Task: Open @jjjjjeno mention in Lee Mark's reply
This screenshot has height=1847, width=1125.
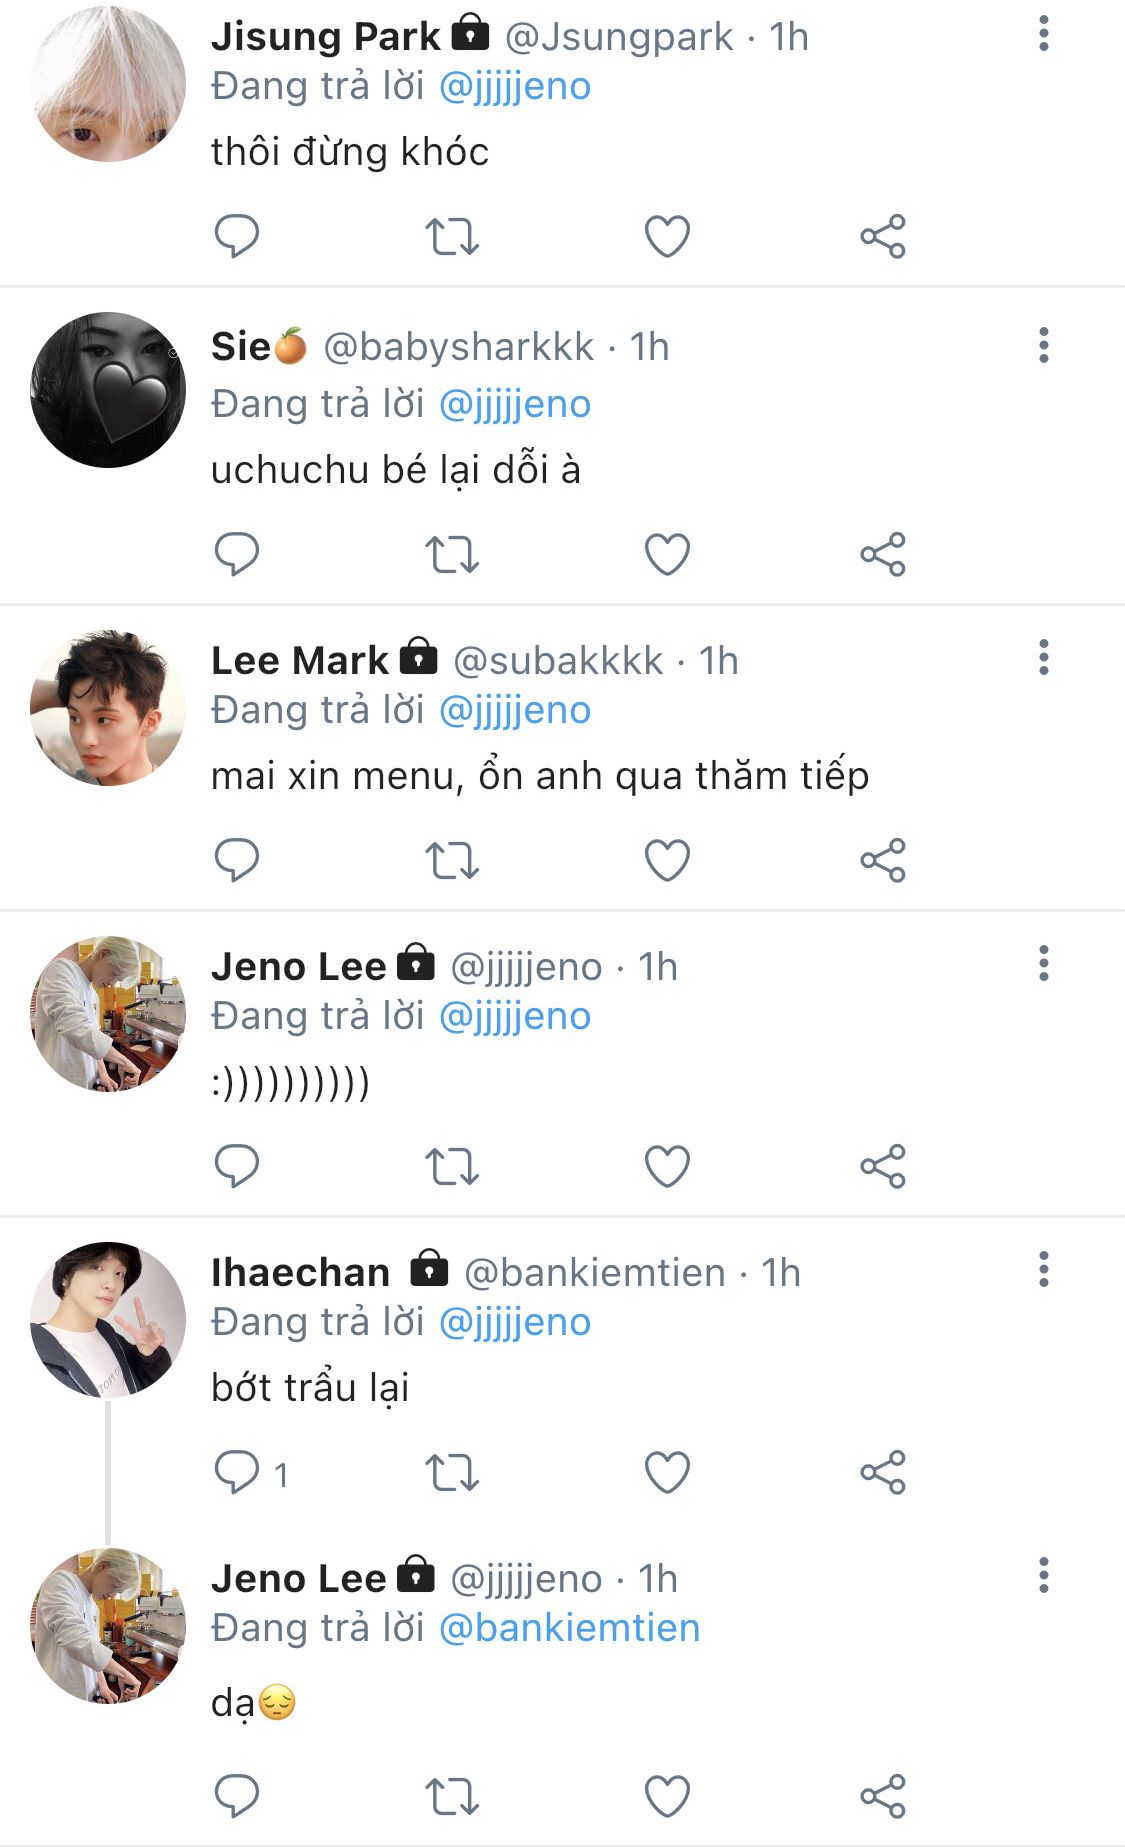Action: (x=515, y=710)
